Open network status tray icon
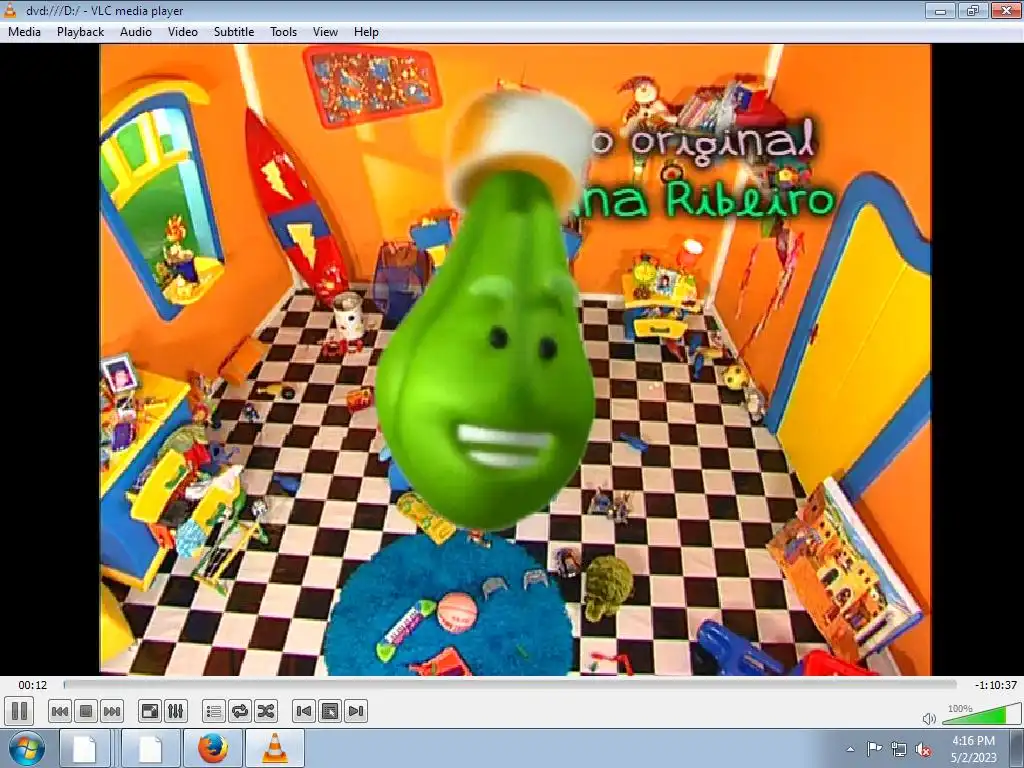This screenshot has height=768, width=1024. tap(899, 749)
